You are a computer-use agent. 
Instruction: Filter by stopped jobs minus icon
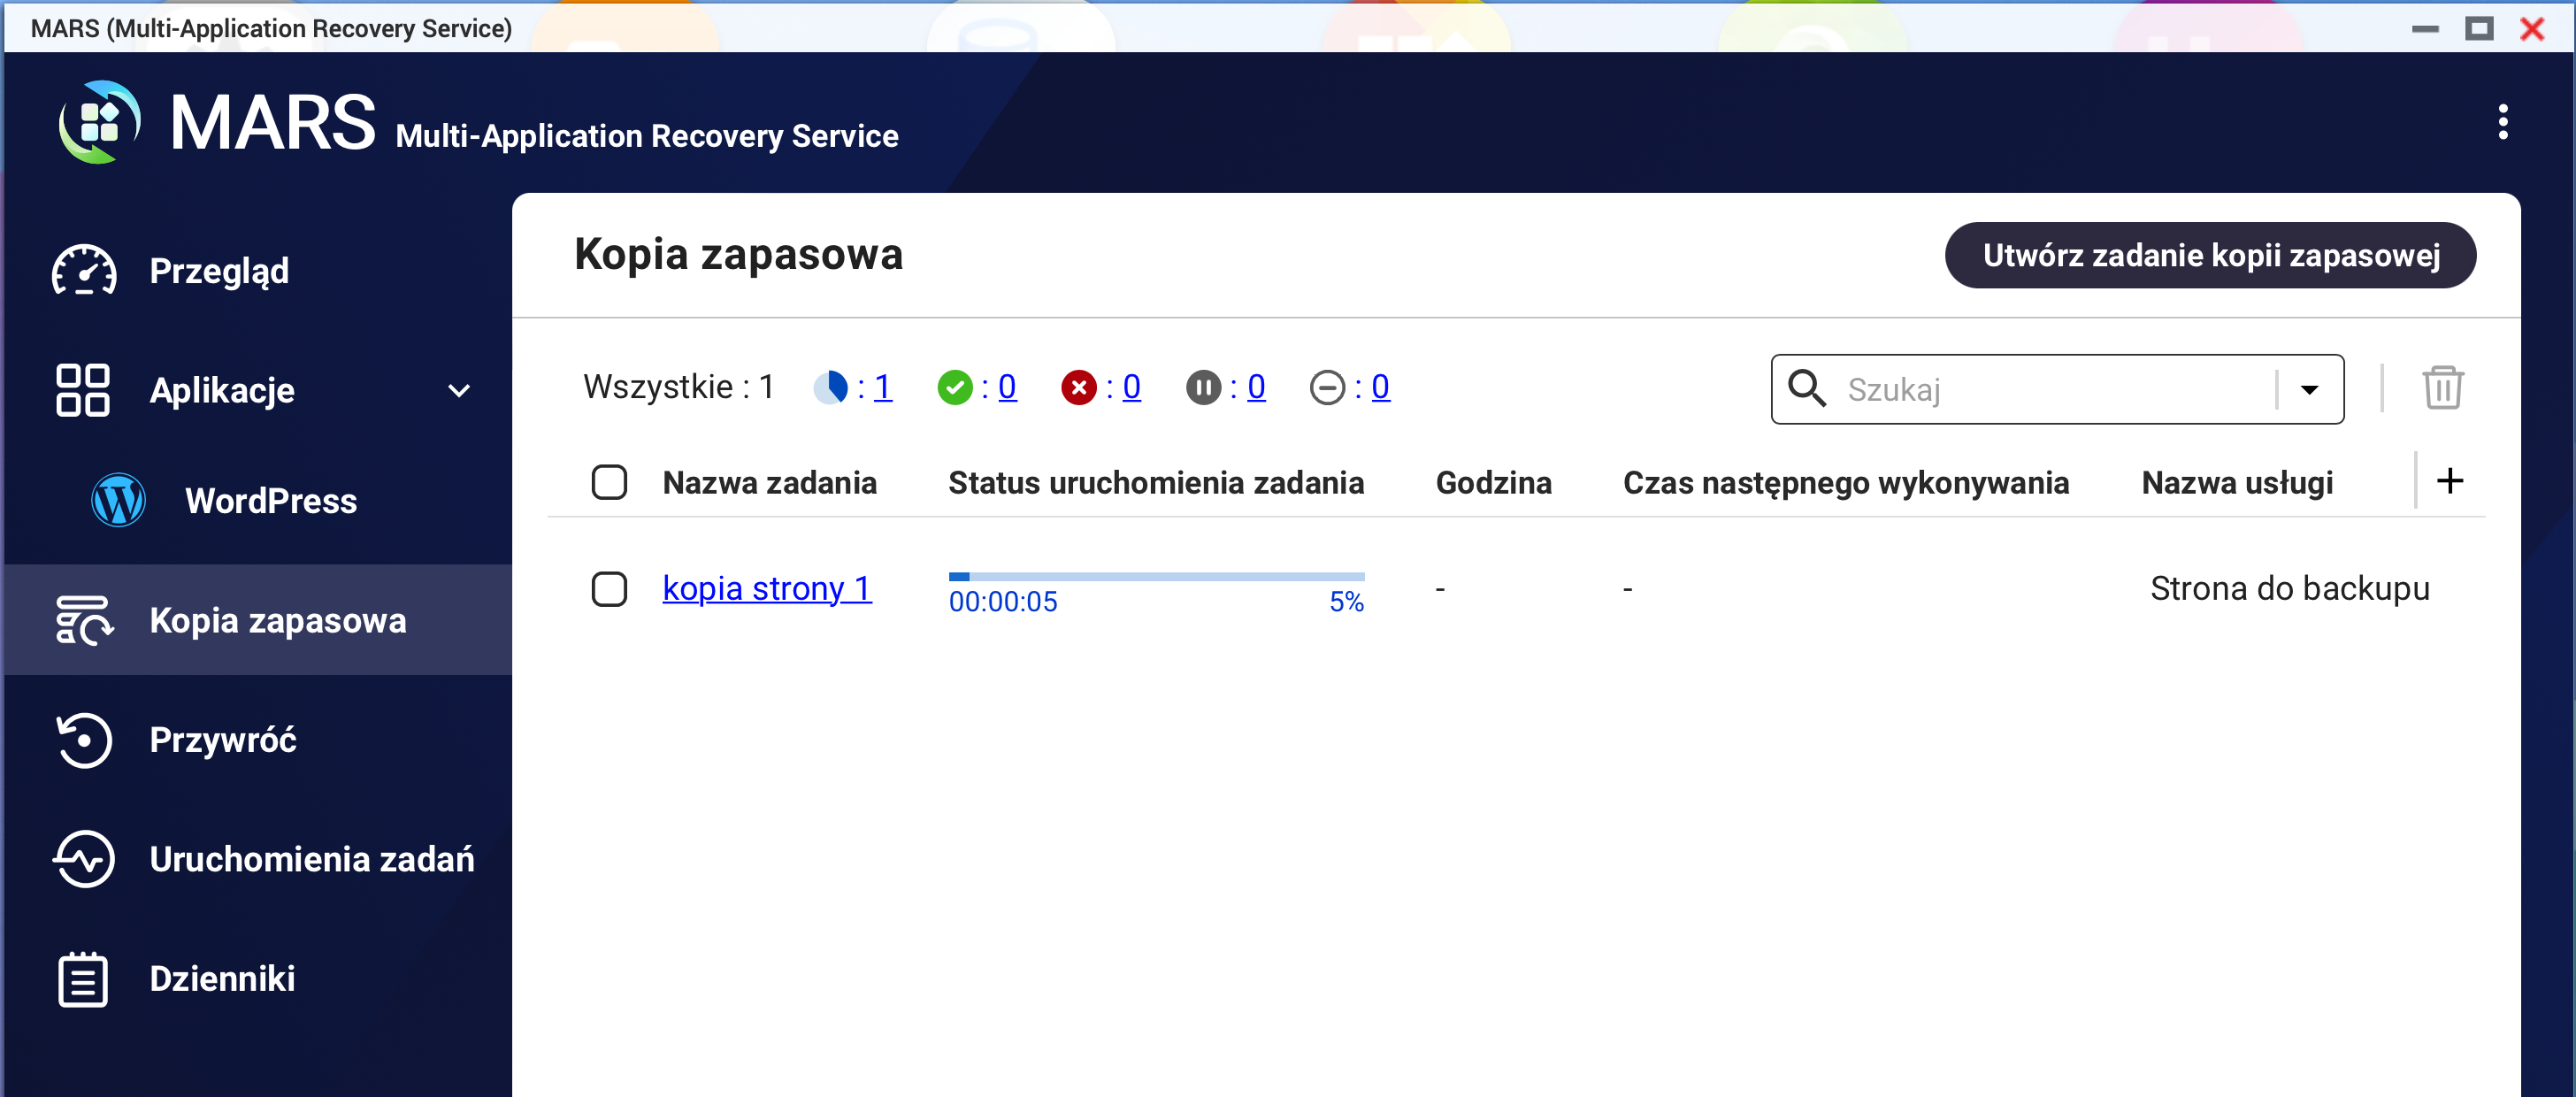tap(1327, 387)
